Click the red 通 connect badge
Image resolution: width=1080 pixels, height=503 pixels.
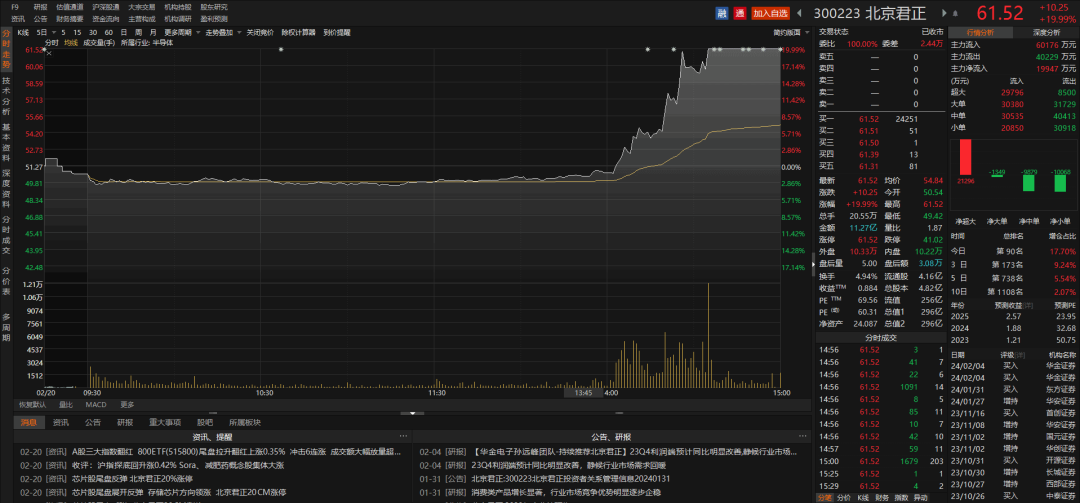click(739, 13)
